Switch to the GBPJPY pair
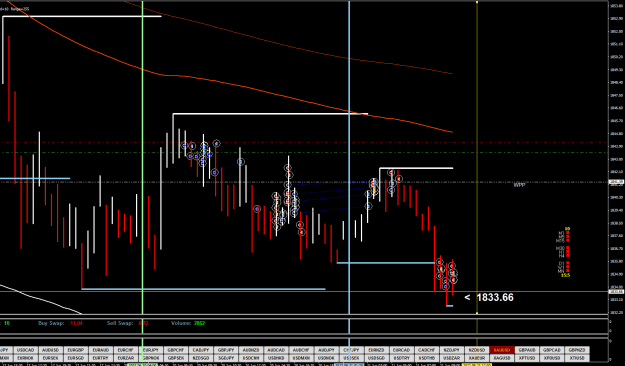 pyautogui.click(x=226, y=350)
